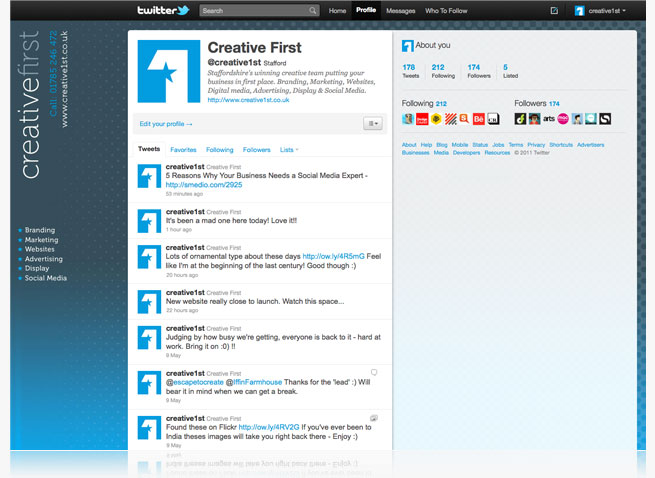Click the 5 Listed stat

tap(510, 71)
